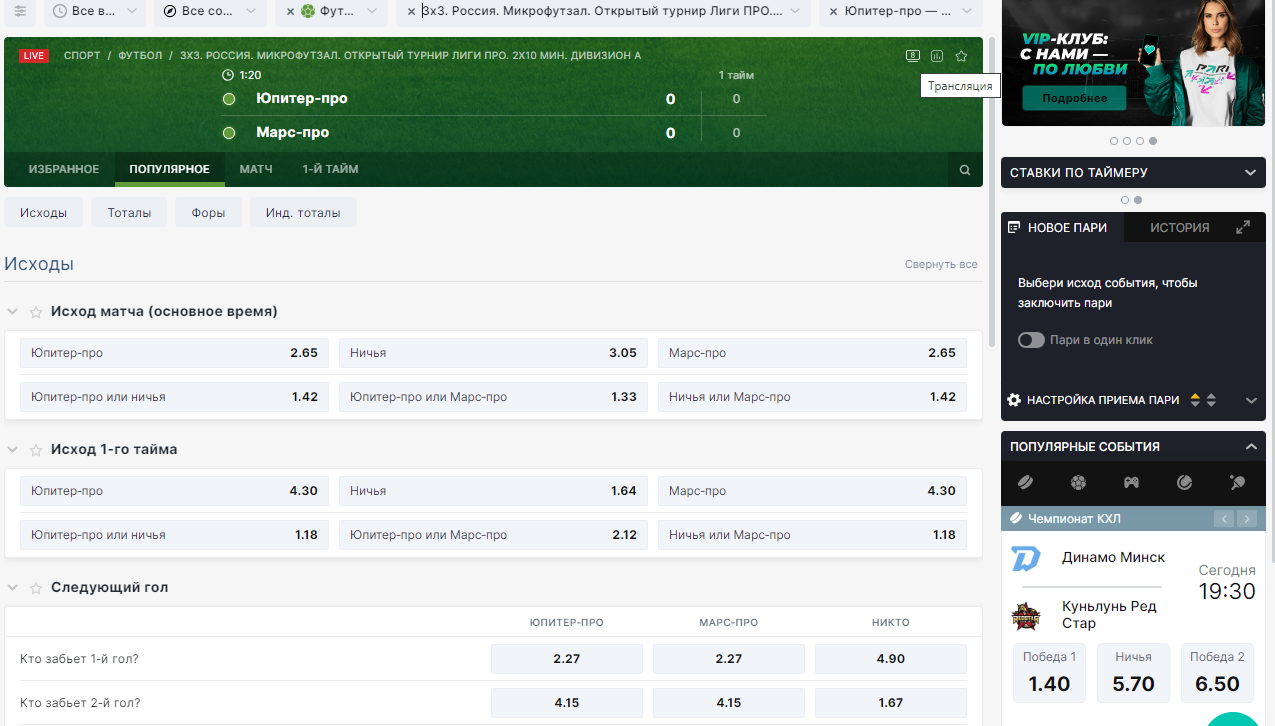Open the 'Все со...' events filter dropdown
Viewport: 1275px width, 726px height.
coord(209,11)
